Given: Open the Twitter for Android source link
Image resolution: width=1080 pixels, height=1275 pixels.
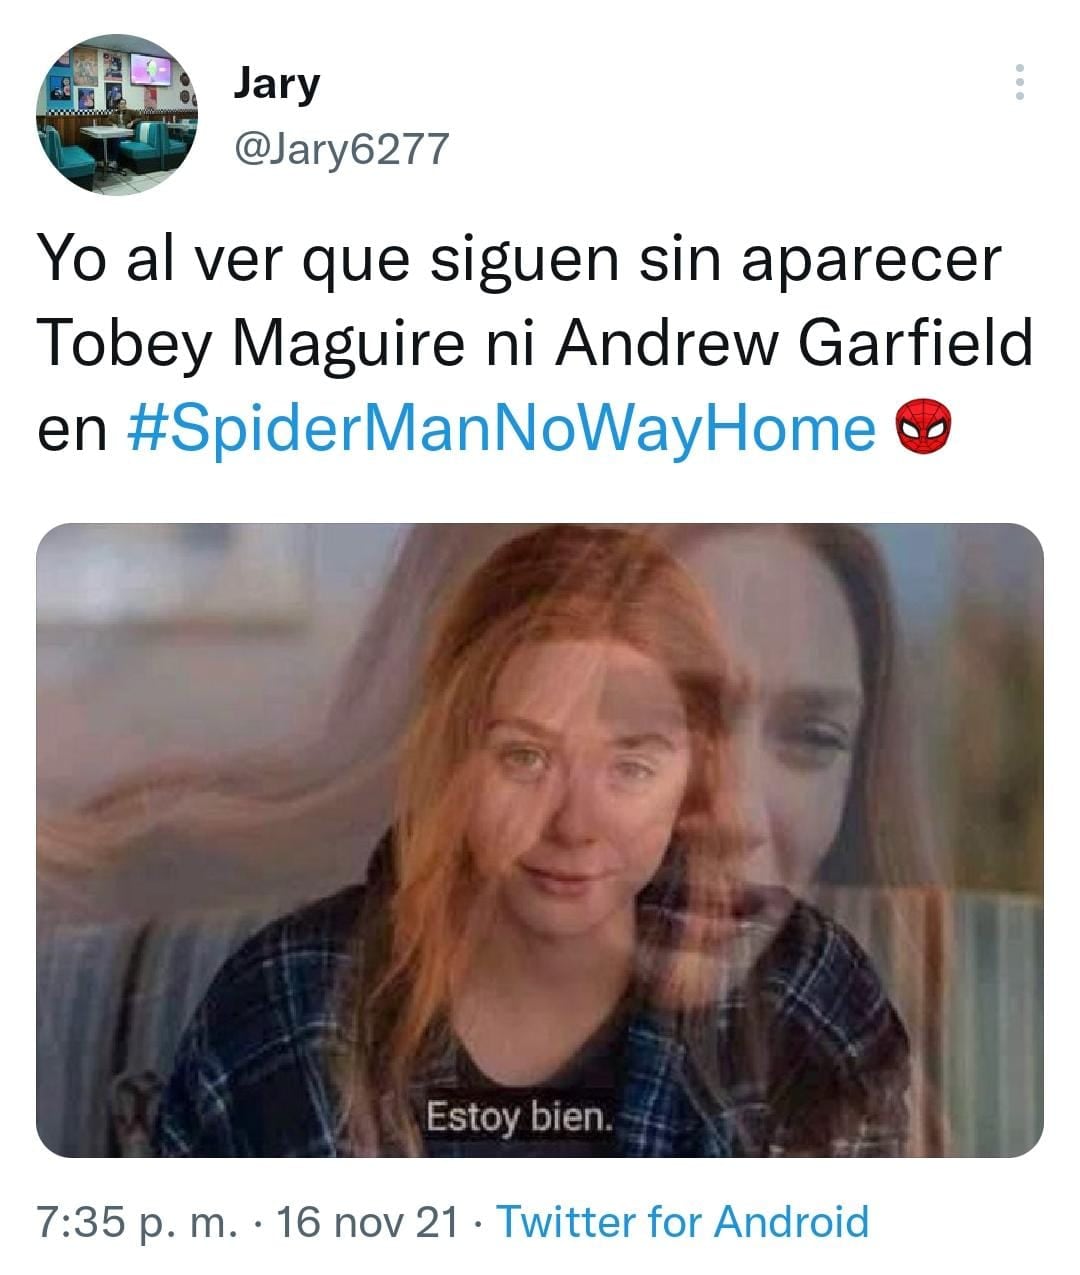Looking at the screenshot, I should (x=683, y=1221).
